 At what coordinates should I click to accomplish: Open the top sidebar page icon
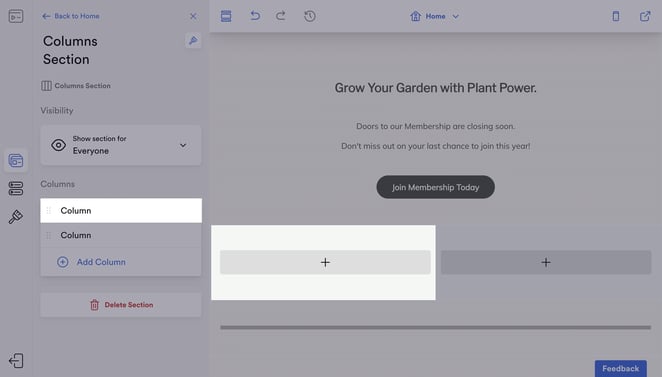[x=16, y=16]
